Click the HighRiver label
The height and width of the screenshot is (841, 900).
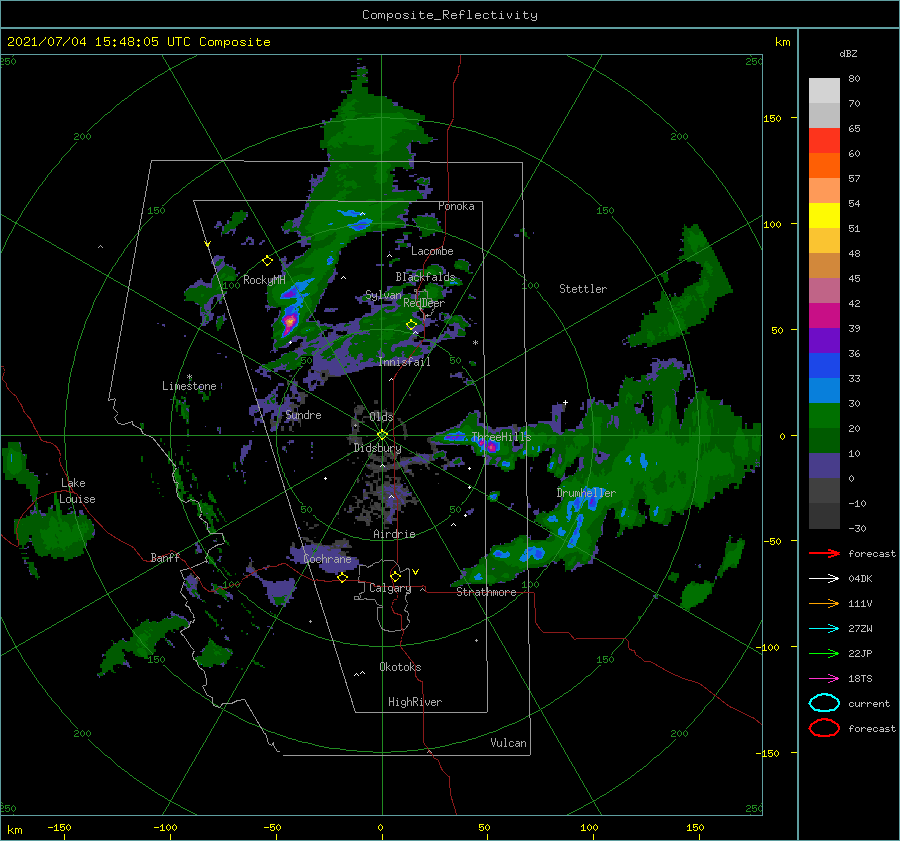[415, 702]
